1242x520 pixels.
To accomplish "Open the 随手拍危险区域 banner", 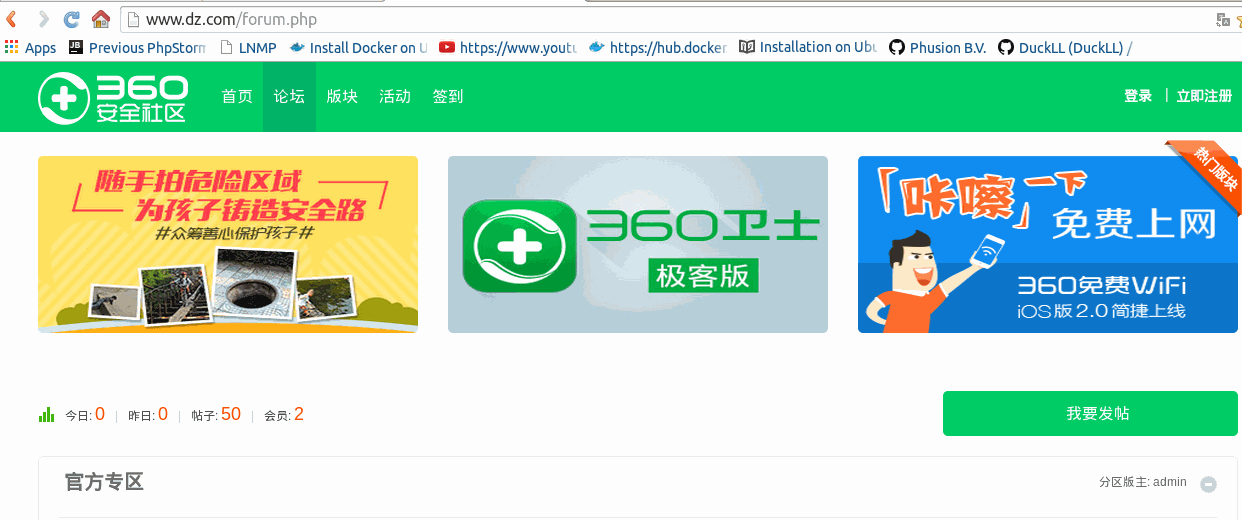I will pos(228,244).
